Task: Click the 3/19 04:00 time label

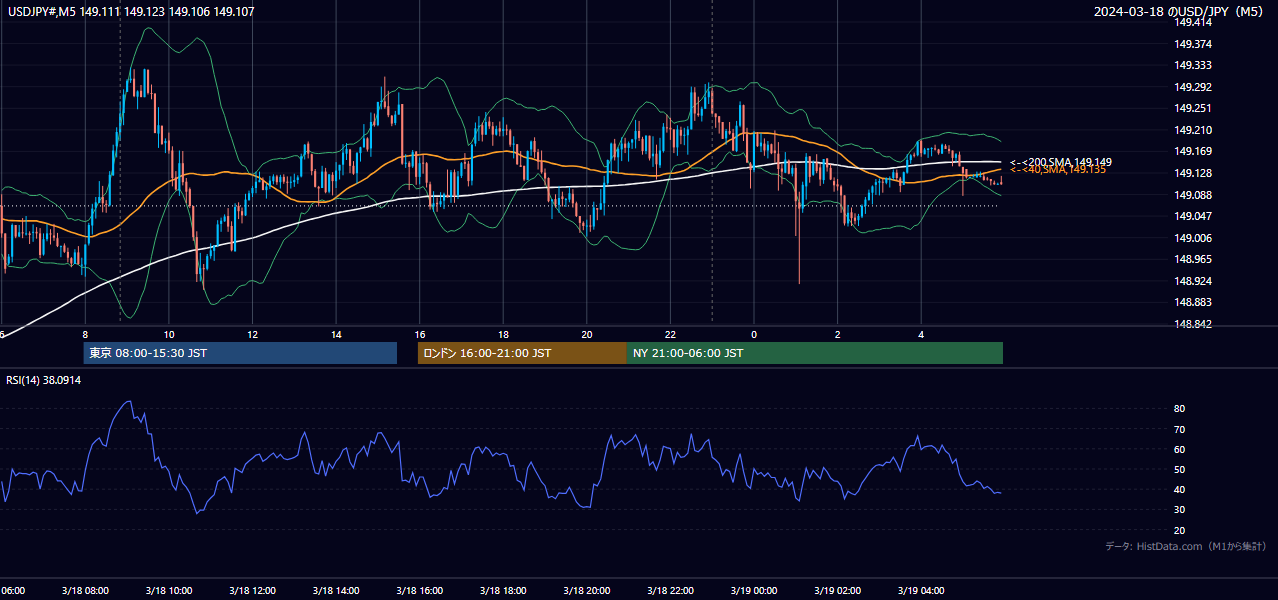Action: tap(921, 591)
